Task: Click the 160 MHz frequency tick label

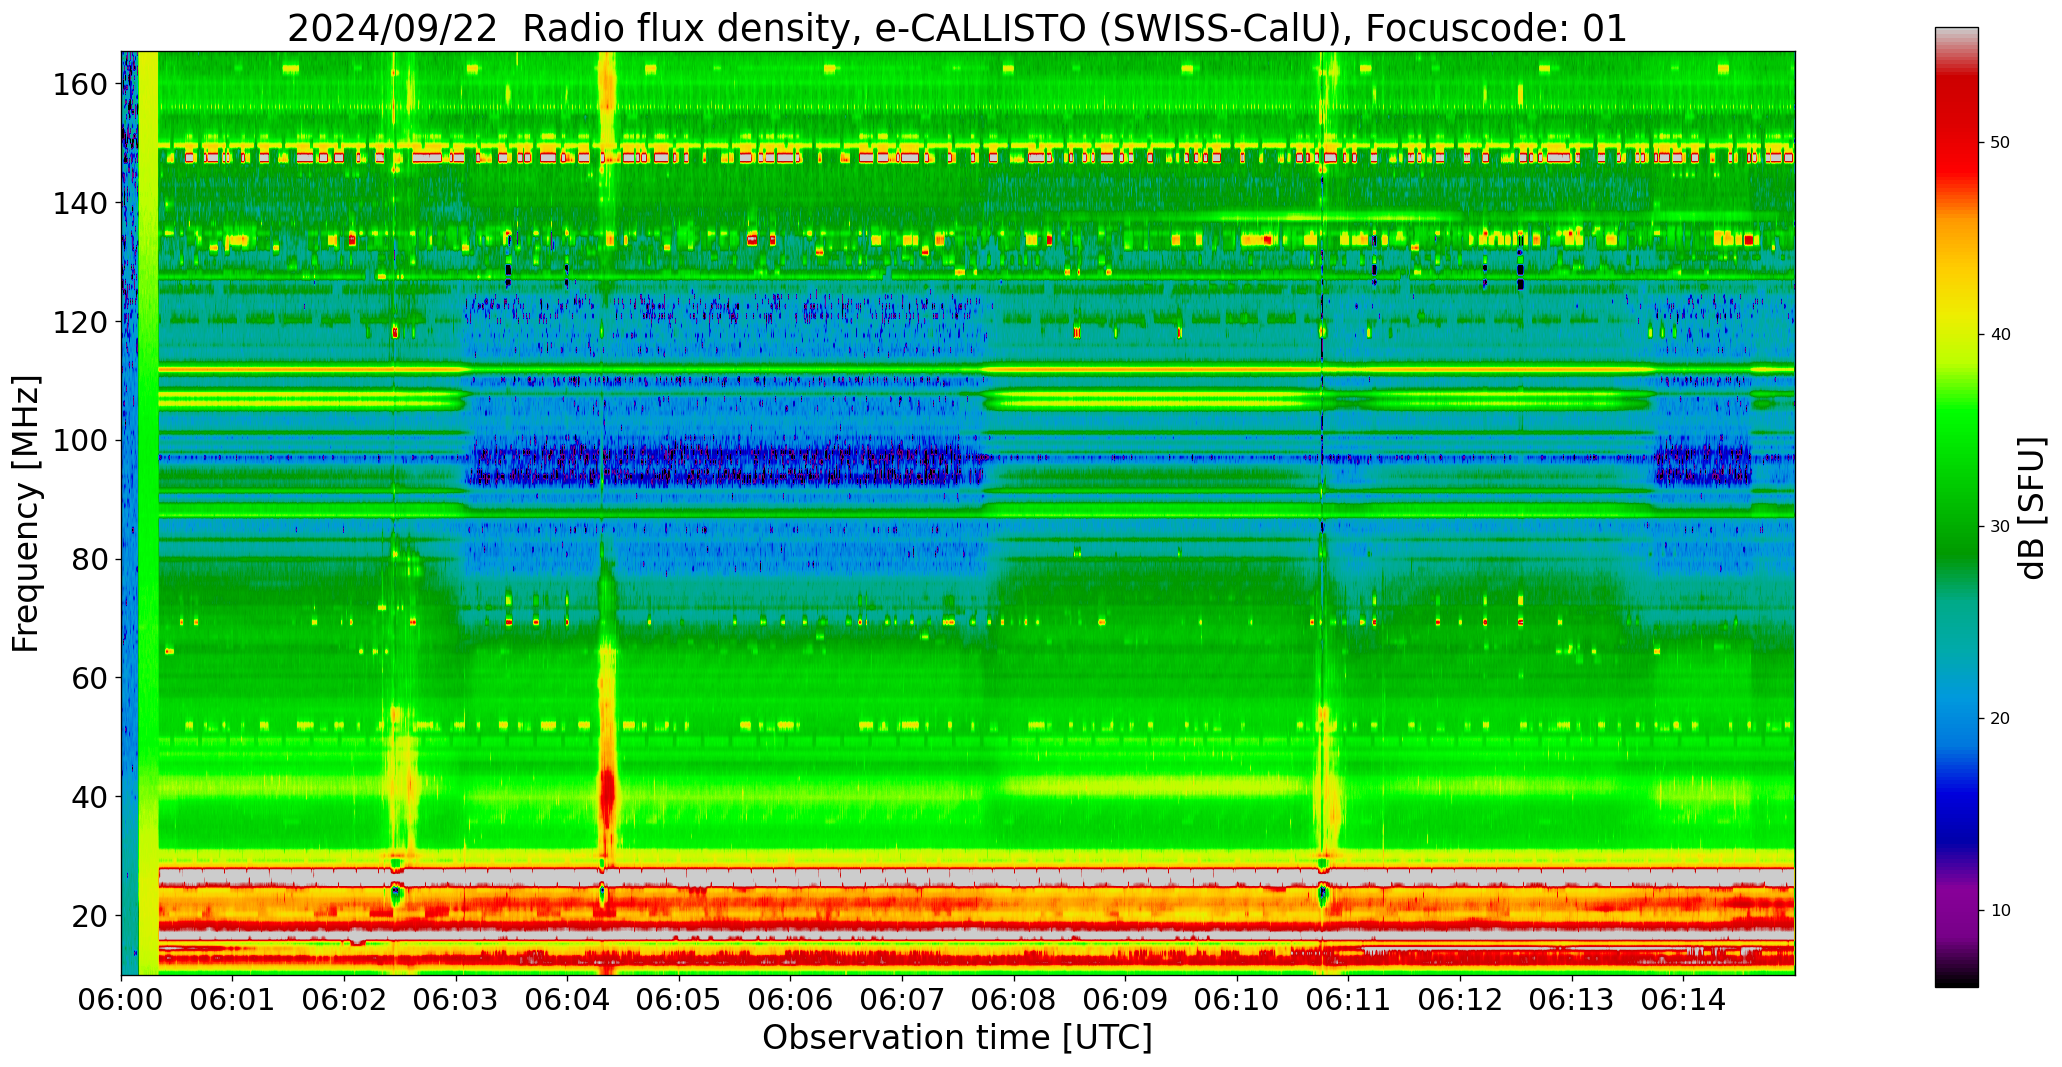Action: point(80,85)
